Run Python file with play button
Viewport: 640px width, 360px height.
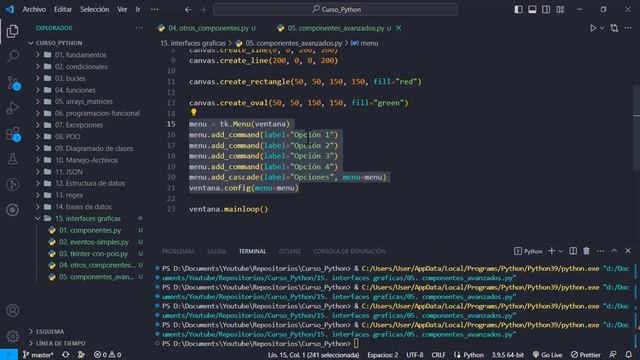[x=593, y=28]
